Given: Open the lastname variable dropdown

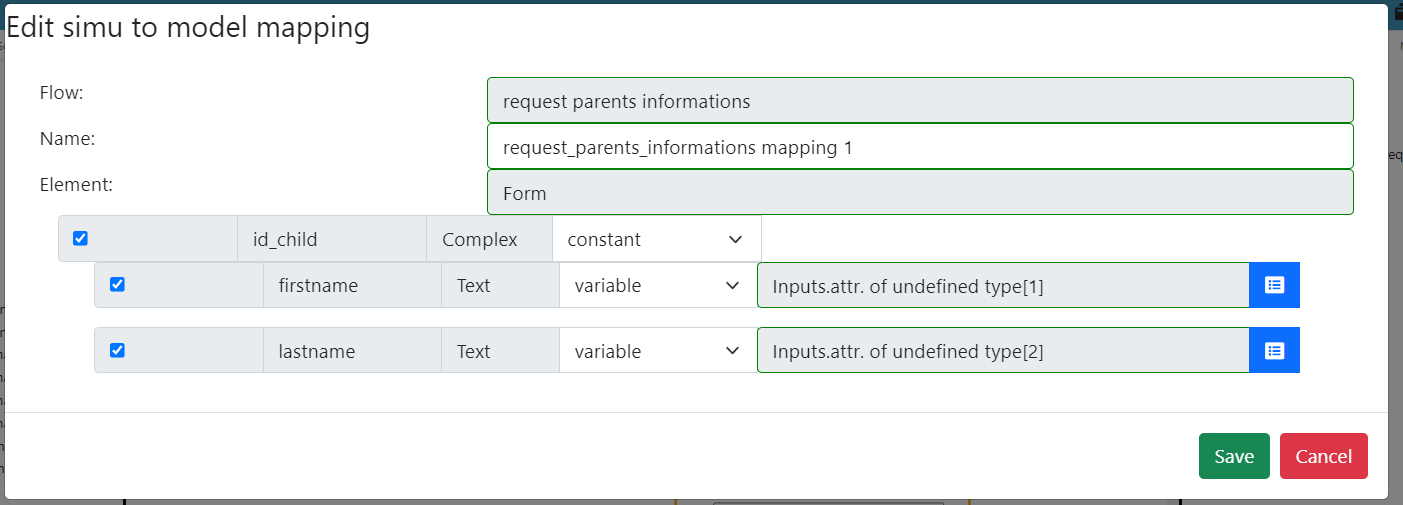Looking at the screenshot, I should [658, 351].
